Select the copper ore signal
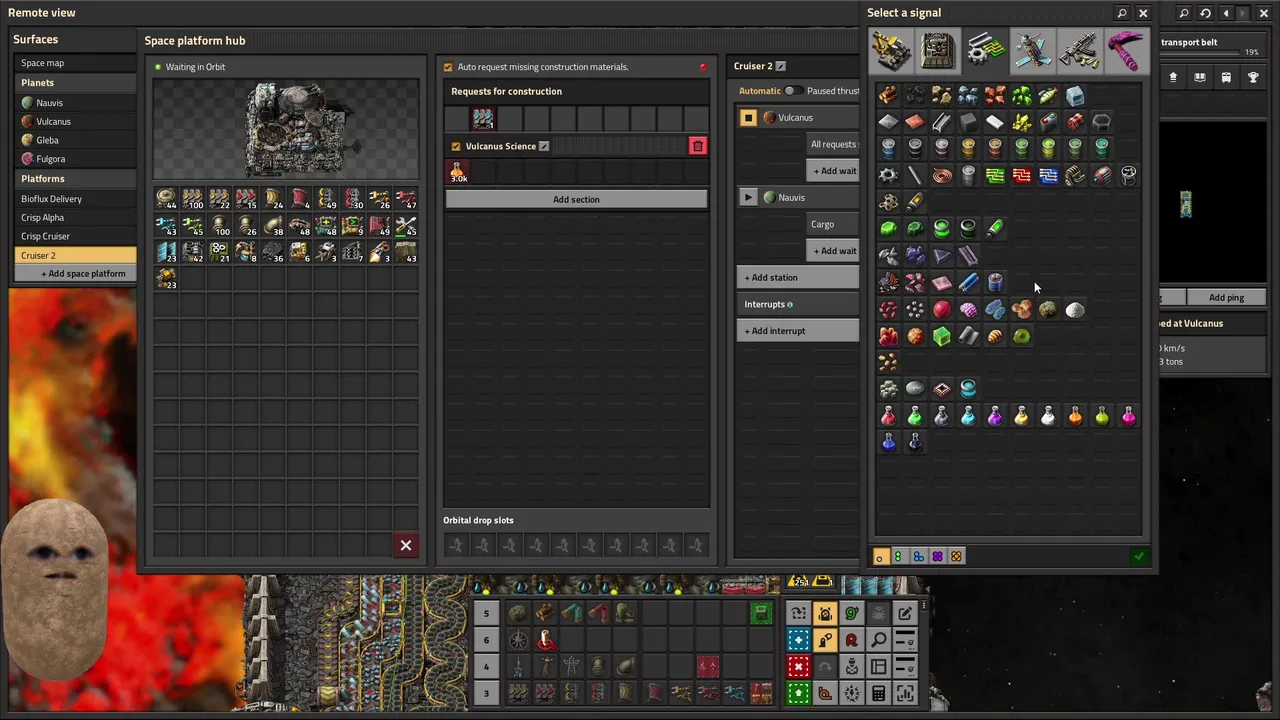 click(995, 95)
